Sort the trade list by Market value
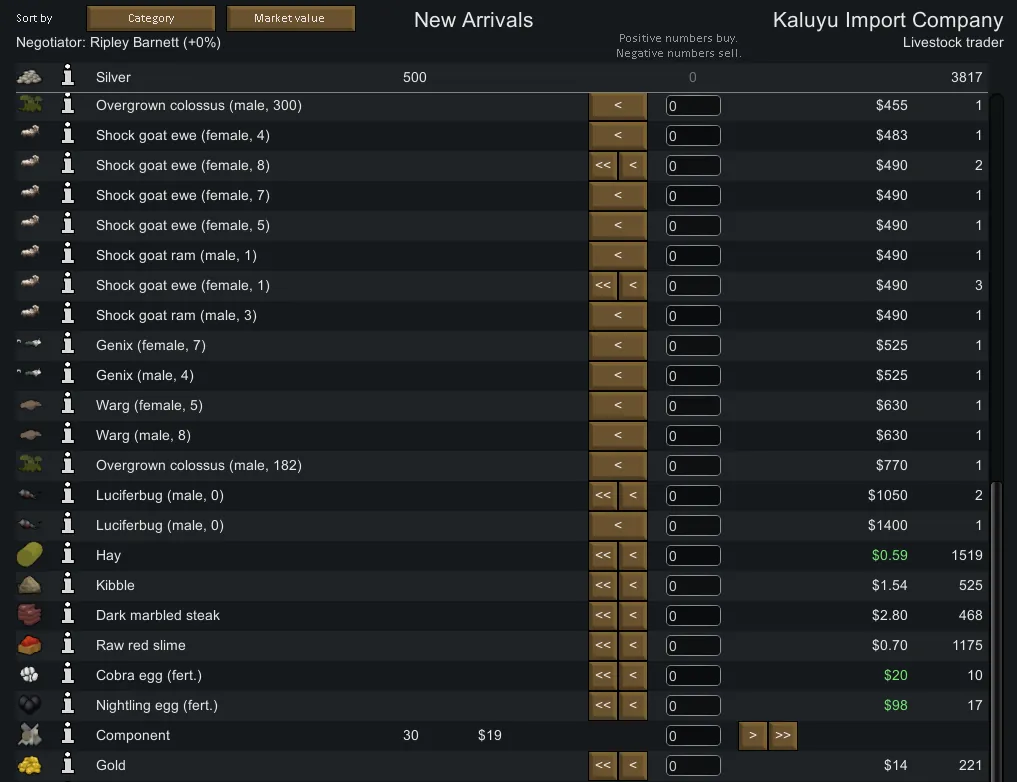Screen dimensions: 1017x782 pyautogui.click(x=290, y=18)
